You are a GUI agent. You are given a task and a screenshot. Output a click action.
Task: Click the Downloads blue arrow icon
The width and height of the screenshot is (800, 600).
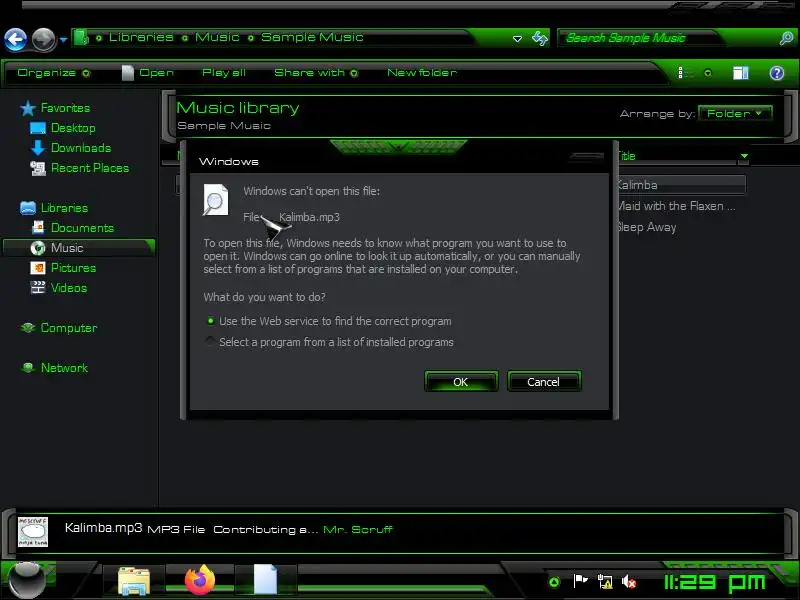38,148
